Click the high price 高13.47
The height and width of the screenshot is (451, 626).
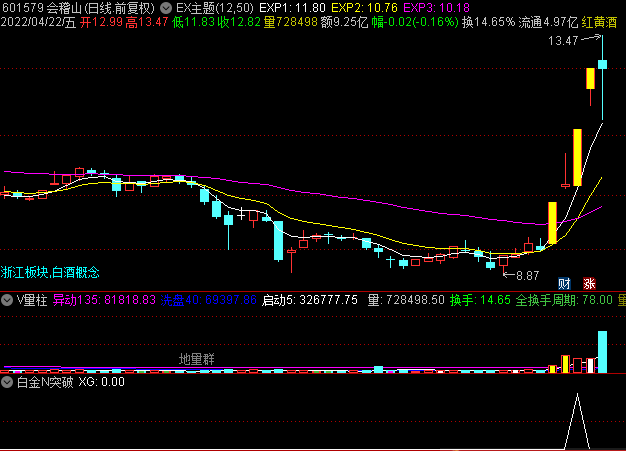(147, 22)
